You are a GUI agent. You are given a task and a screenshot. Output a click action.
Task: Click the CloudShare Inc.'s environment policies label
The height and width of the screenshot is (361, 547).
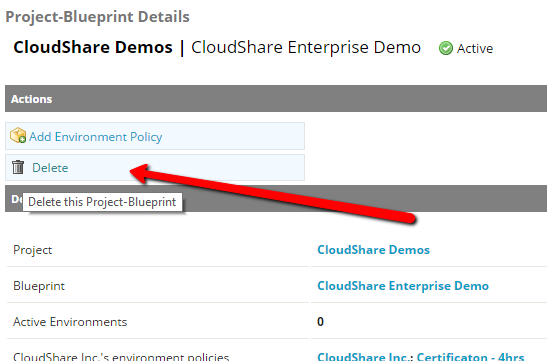click(x=121, y=356)
